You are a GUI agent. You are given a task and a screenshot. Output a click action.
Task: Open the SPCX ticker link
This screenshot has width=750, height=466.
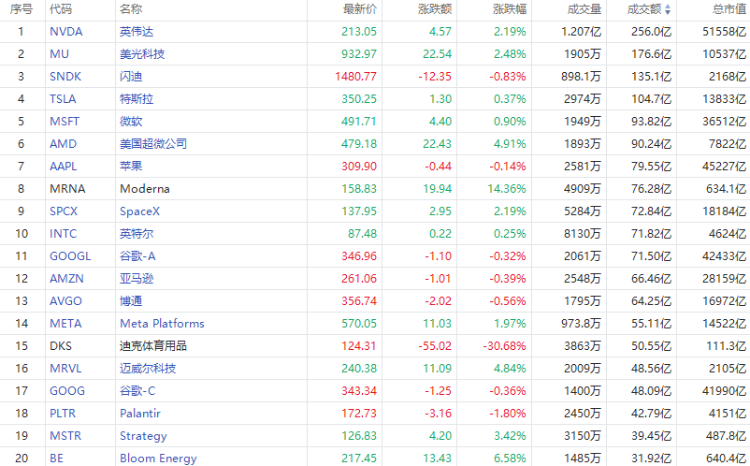(64, 211)
